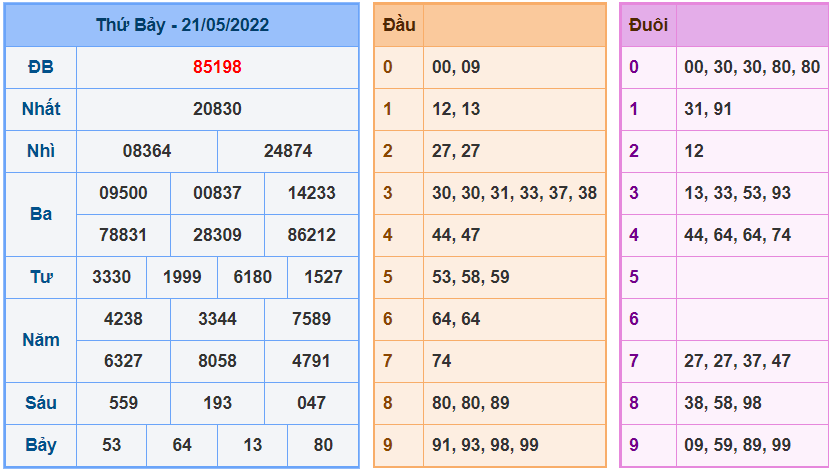Click the Ba prize number 09500

pos(123,193)
